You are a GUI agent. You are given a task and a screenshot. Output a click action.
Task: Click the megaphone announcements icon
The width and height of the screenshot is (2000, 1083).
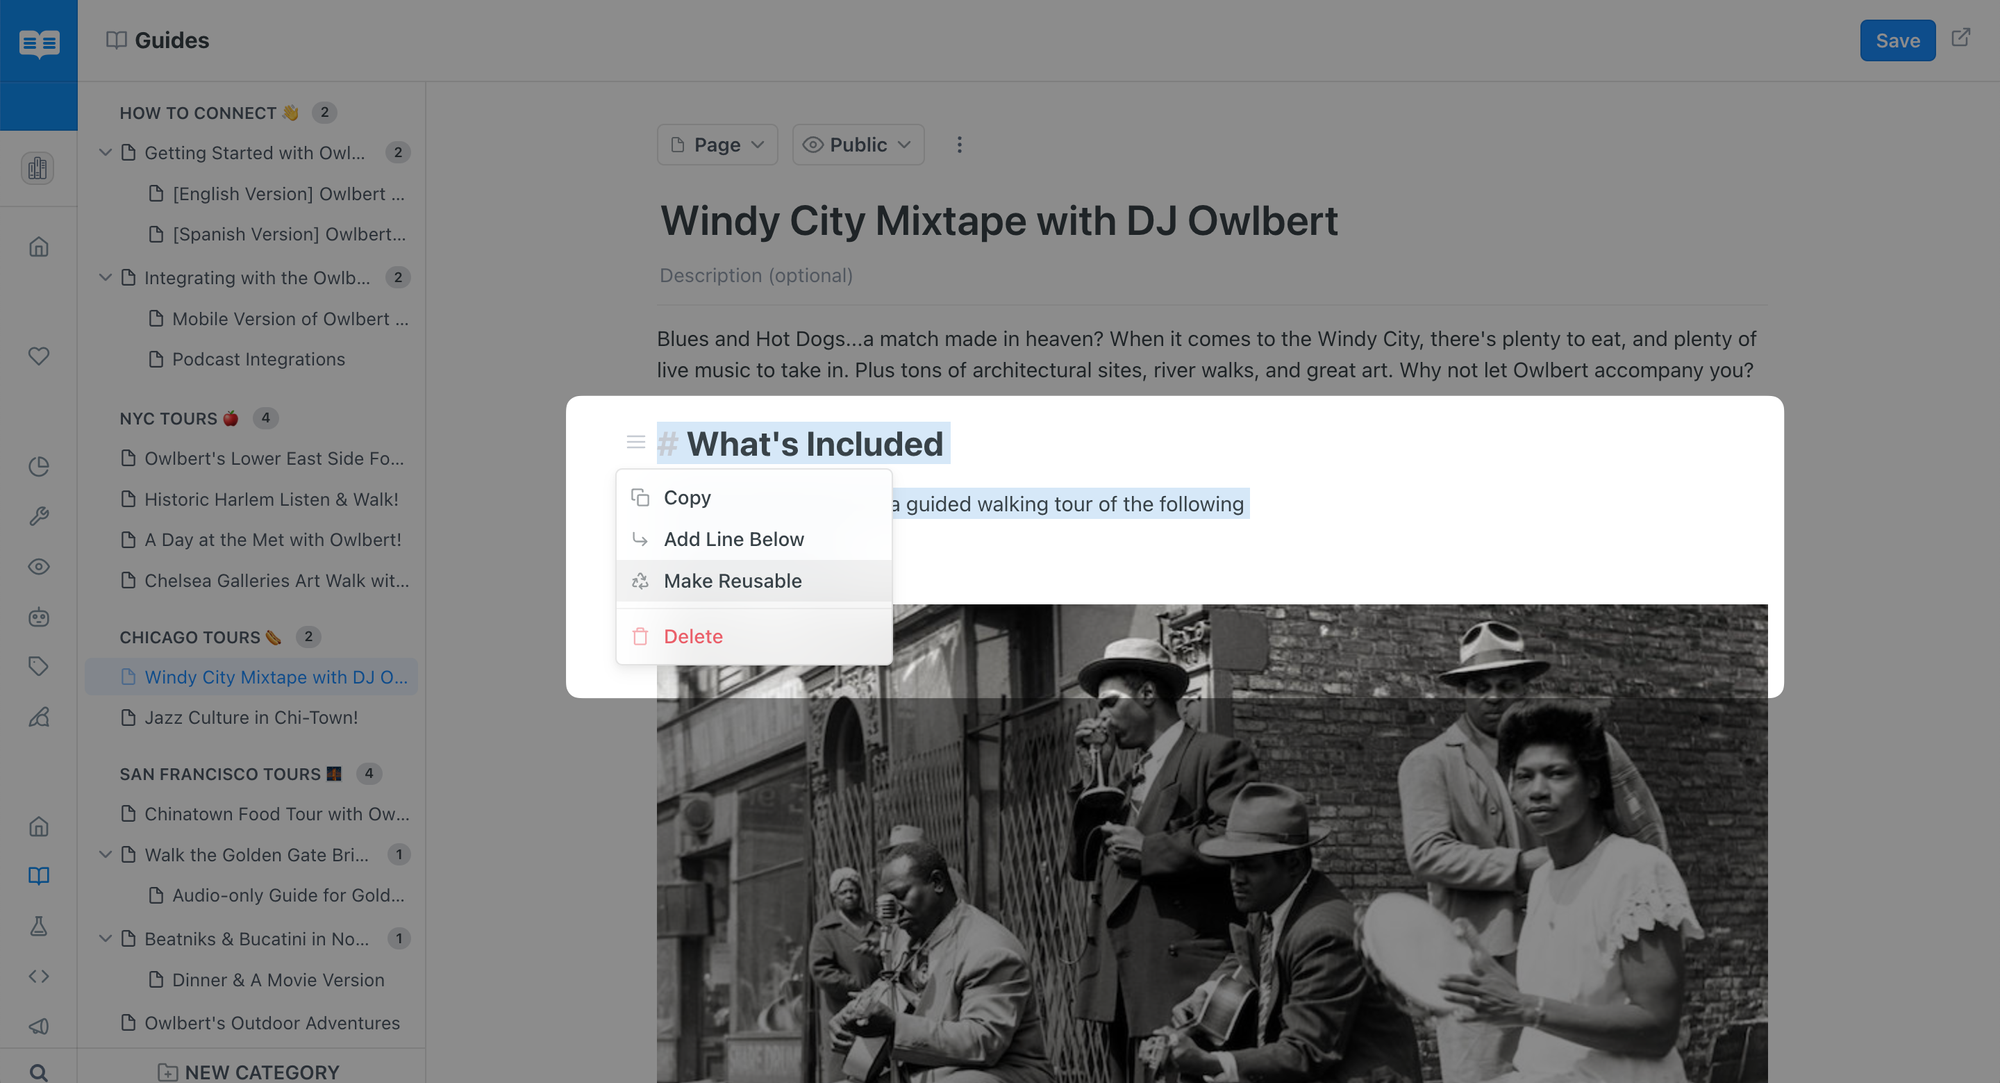pos(38,1026)
